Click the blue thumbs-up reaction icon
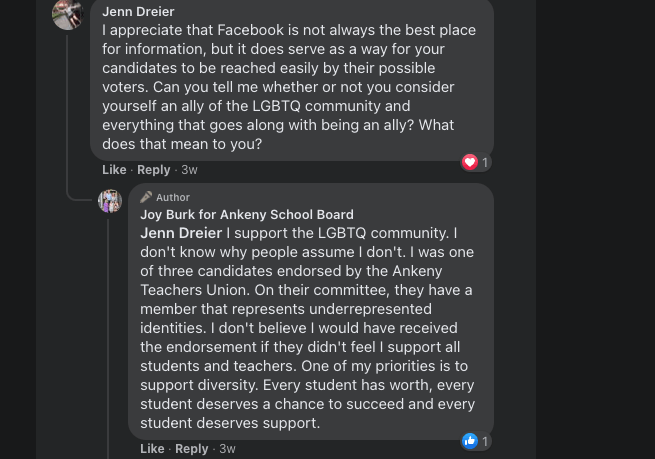Screen dimensions: 655x459 470,441
